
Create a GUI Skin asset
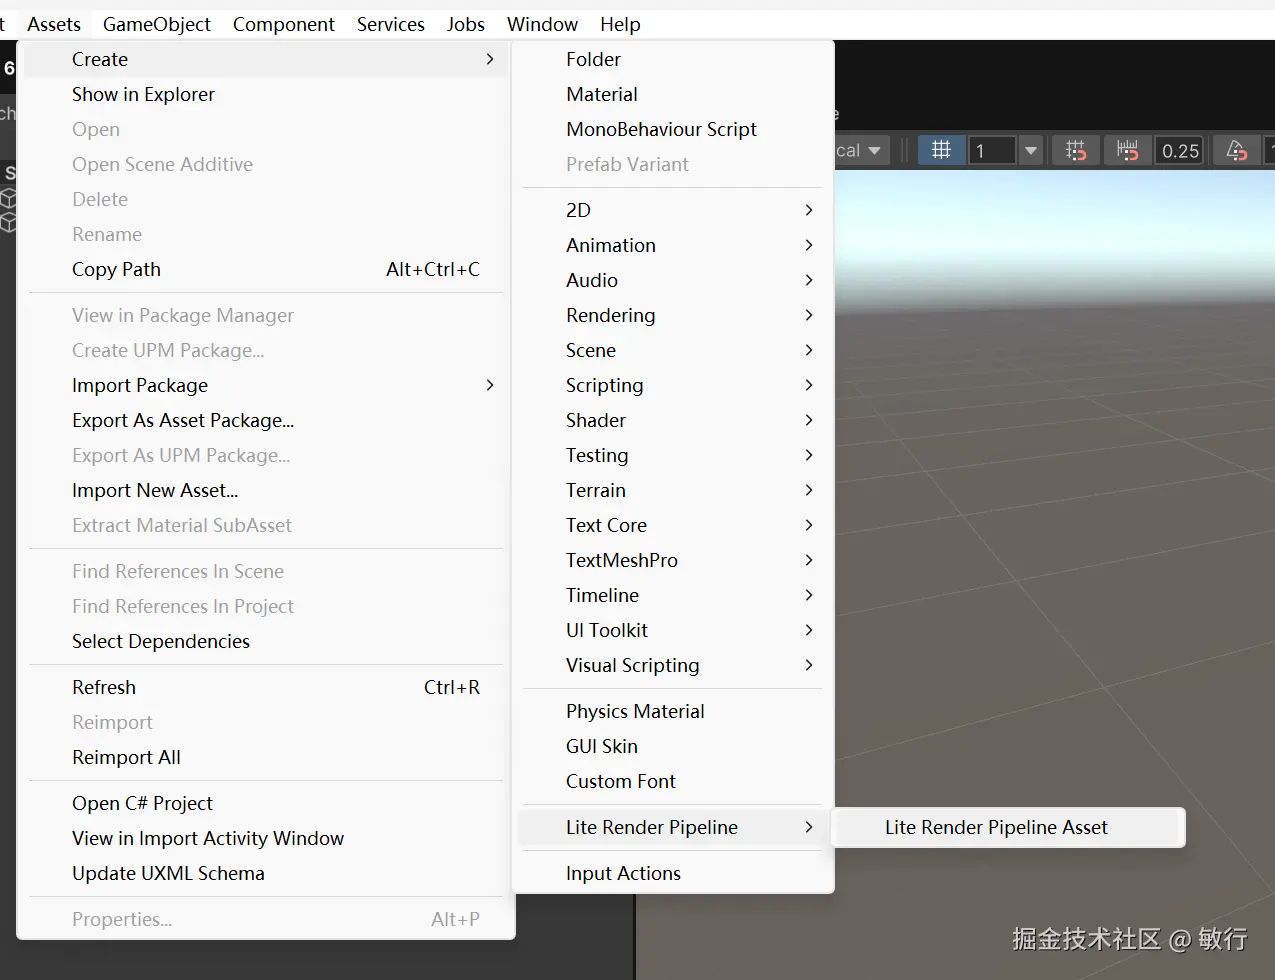[x=673, y=746]
